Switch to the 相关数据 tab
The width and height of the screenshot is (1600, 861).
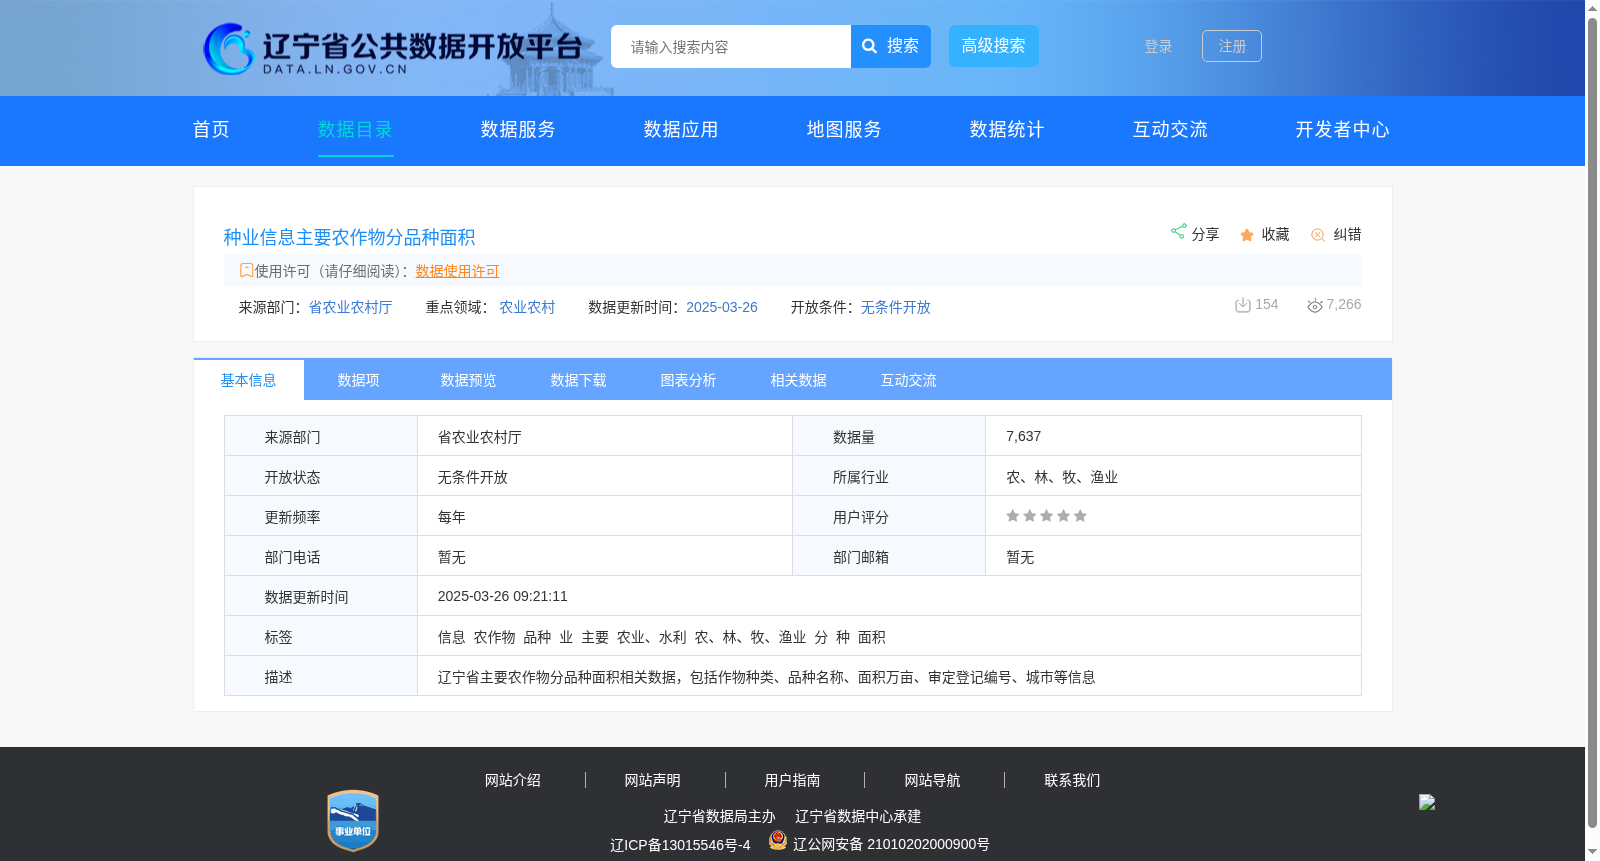799,380
